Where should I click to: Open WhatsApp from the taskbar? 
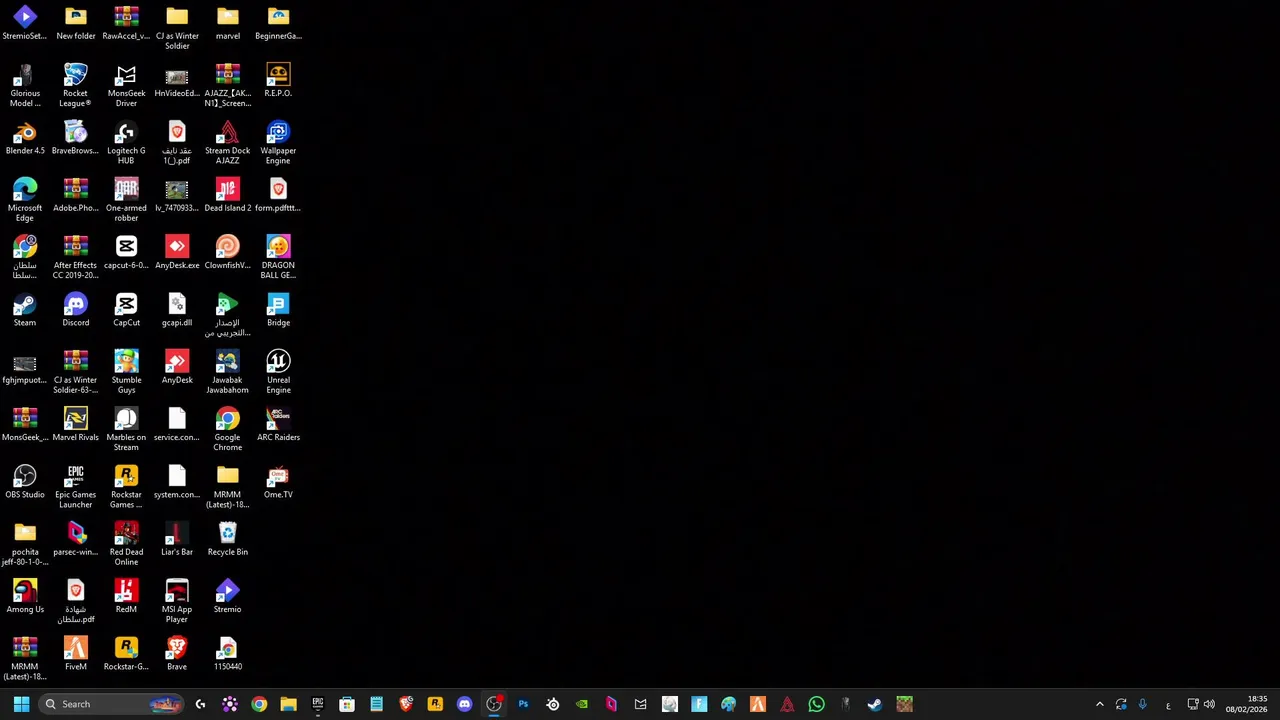pyautogui.click(x=816, y=704)
